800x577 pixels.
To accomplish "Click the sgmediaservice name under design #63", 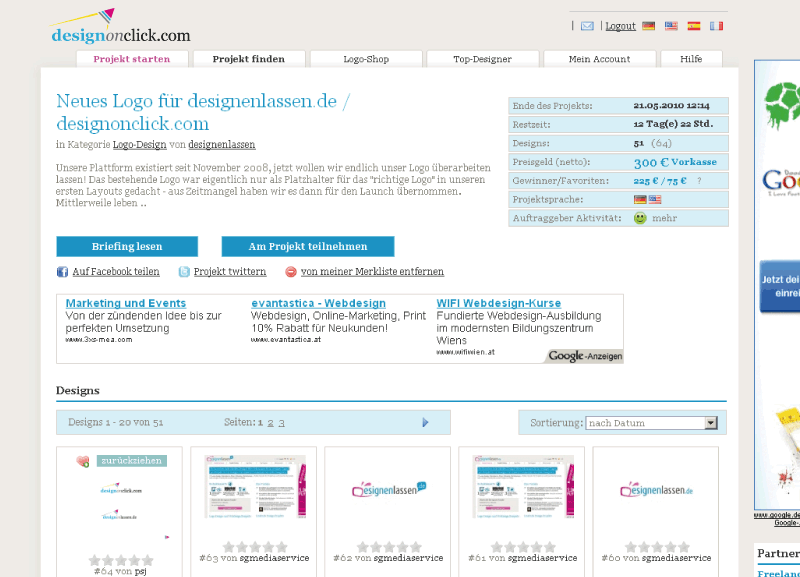I will (274, 558).
